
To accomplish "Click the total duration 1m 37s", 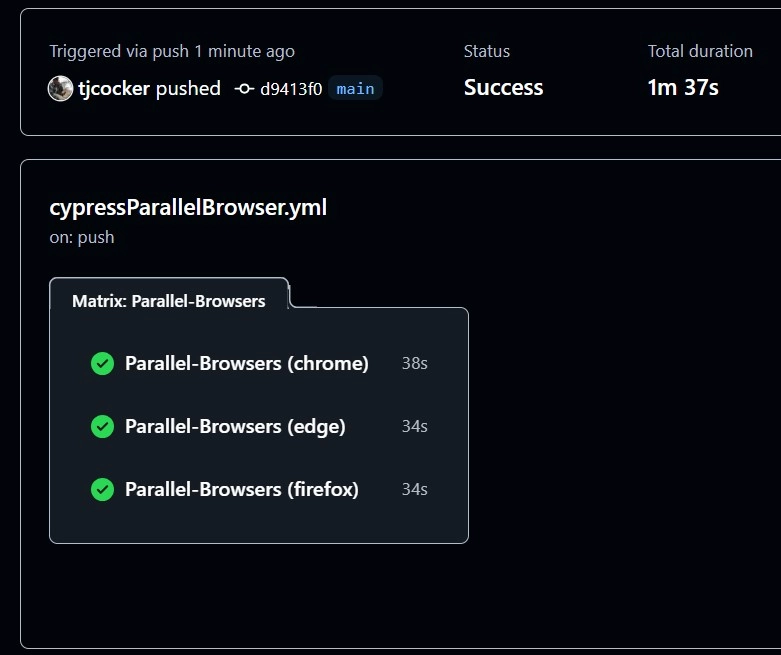I will coord(683,88).
